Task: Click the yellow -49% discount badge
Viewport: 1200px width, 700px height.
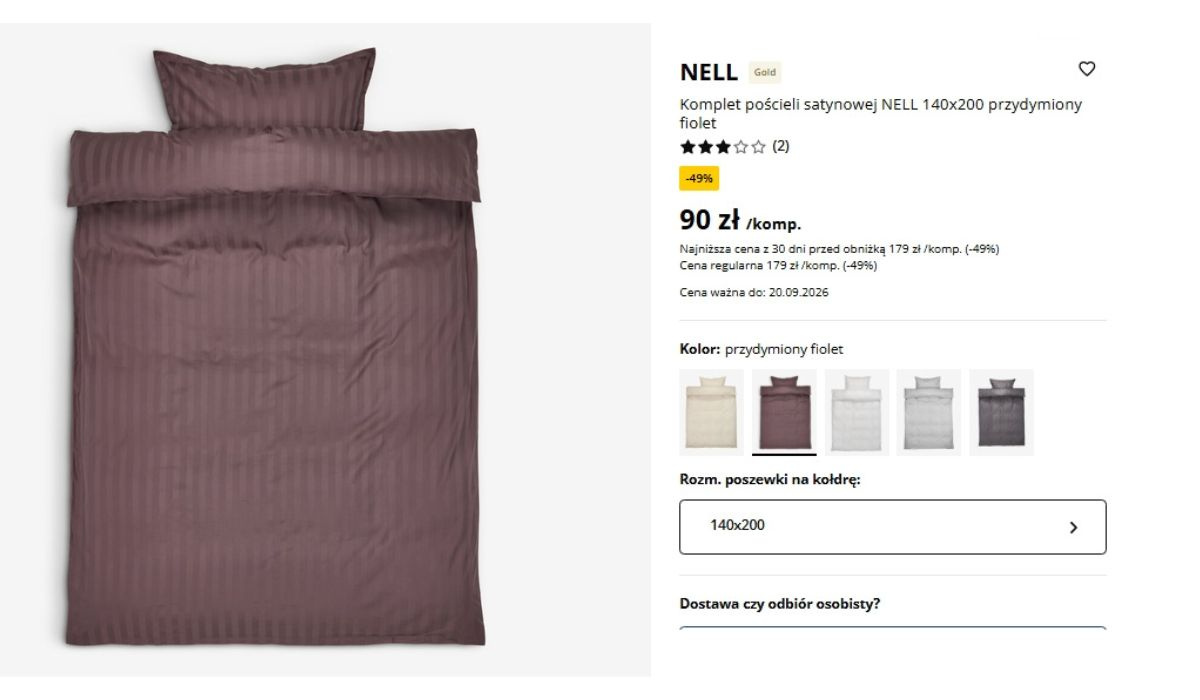Action: coord(699,178)
